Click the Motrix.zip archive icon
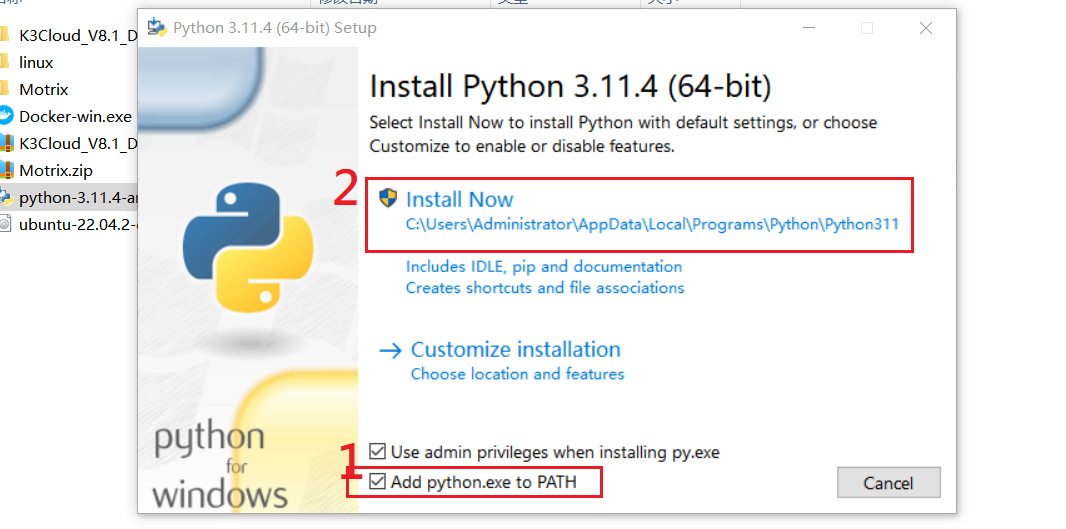Screen dimensions: 1066x529 (x=5, y=170)
